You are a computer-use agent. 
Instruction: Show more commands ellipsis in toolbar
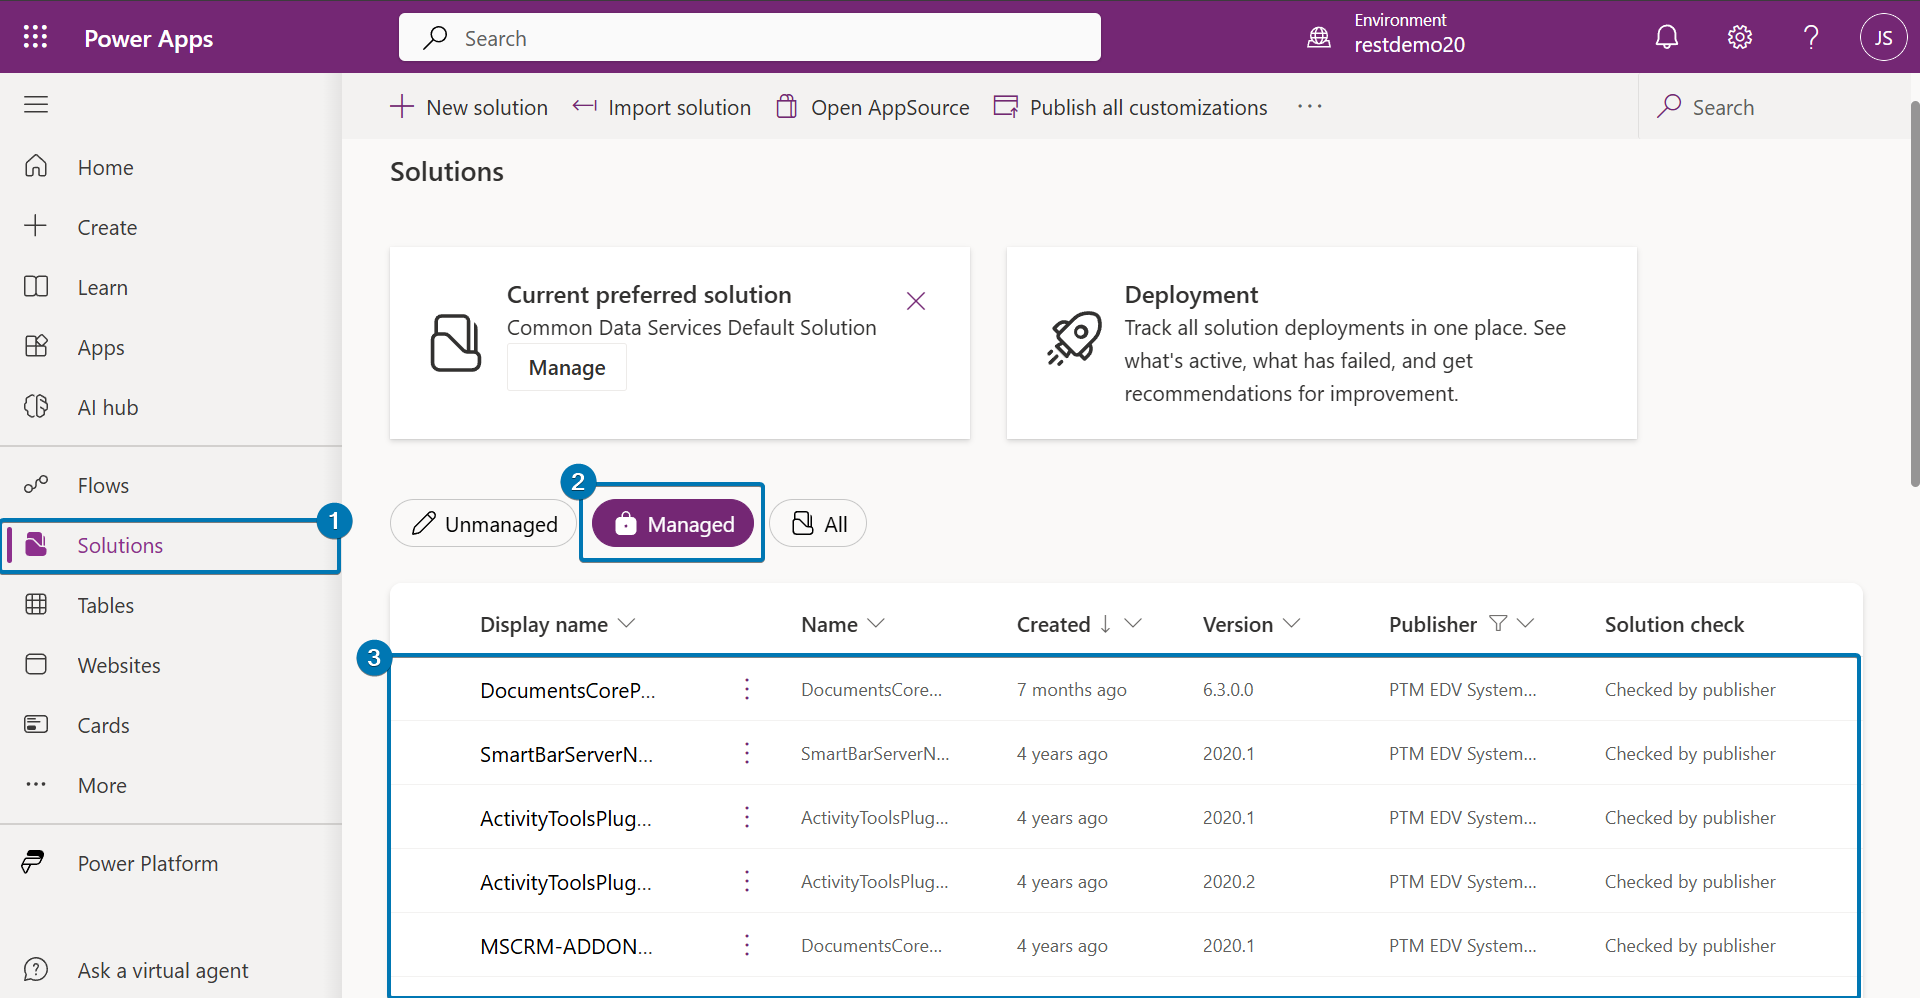point(1309,106)
